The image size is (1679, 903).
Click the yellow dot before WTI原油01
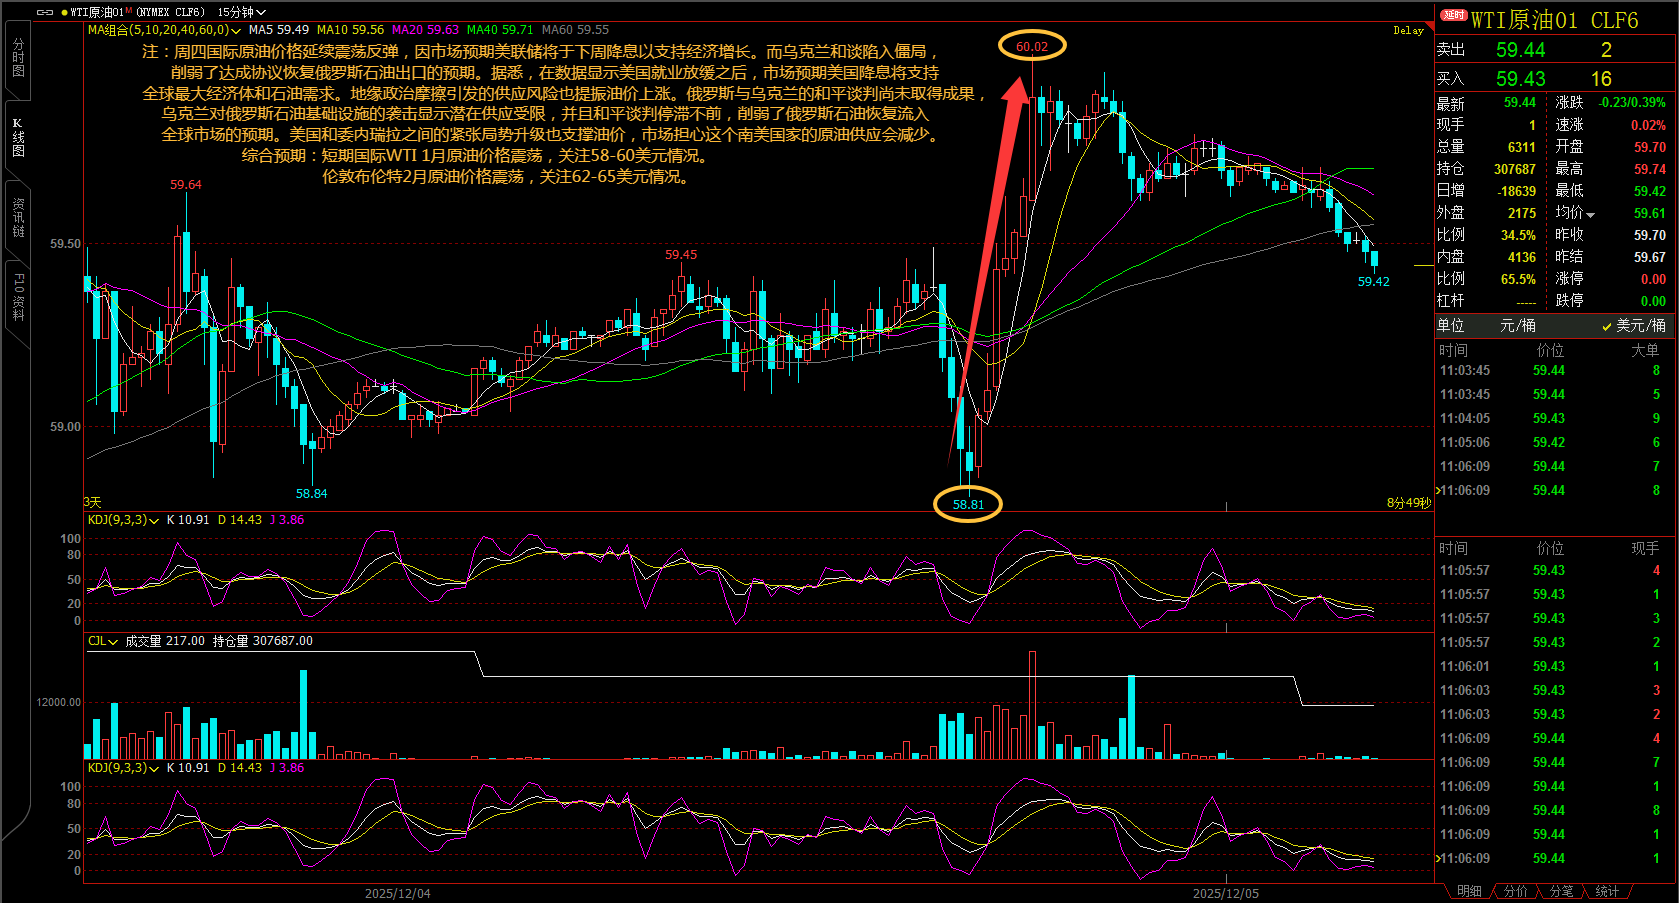coord(65,13)
